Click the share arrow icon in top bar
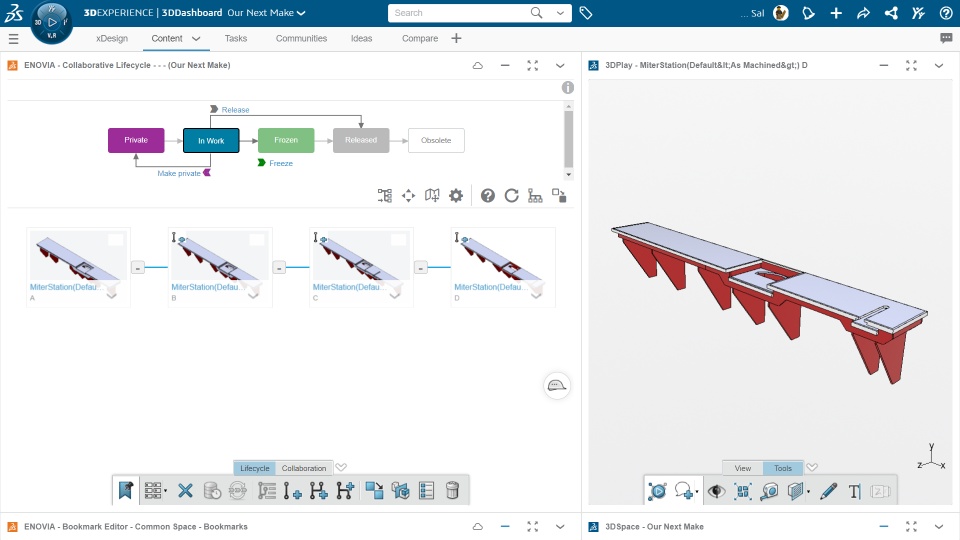This screenshot has height=540, width=960. coord(863,13)
